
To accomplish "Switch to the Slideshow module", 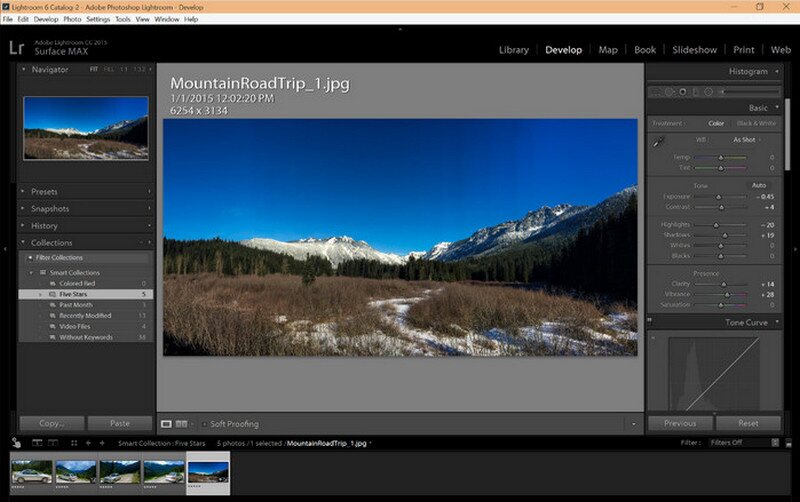I will pos(694,50).
